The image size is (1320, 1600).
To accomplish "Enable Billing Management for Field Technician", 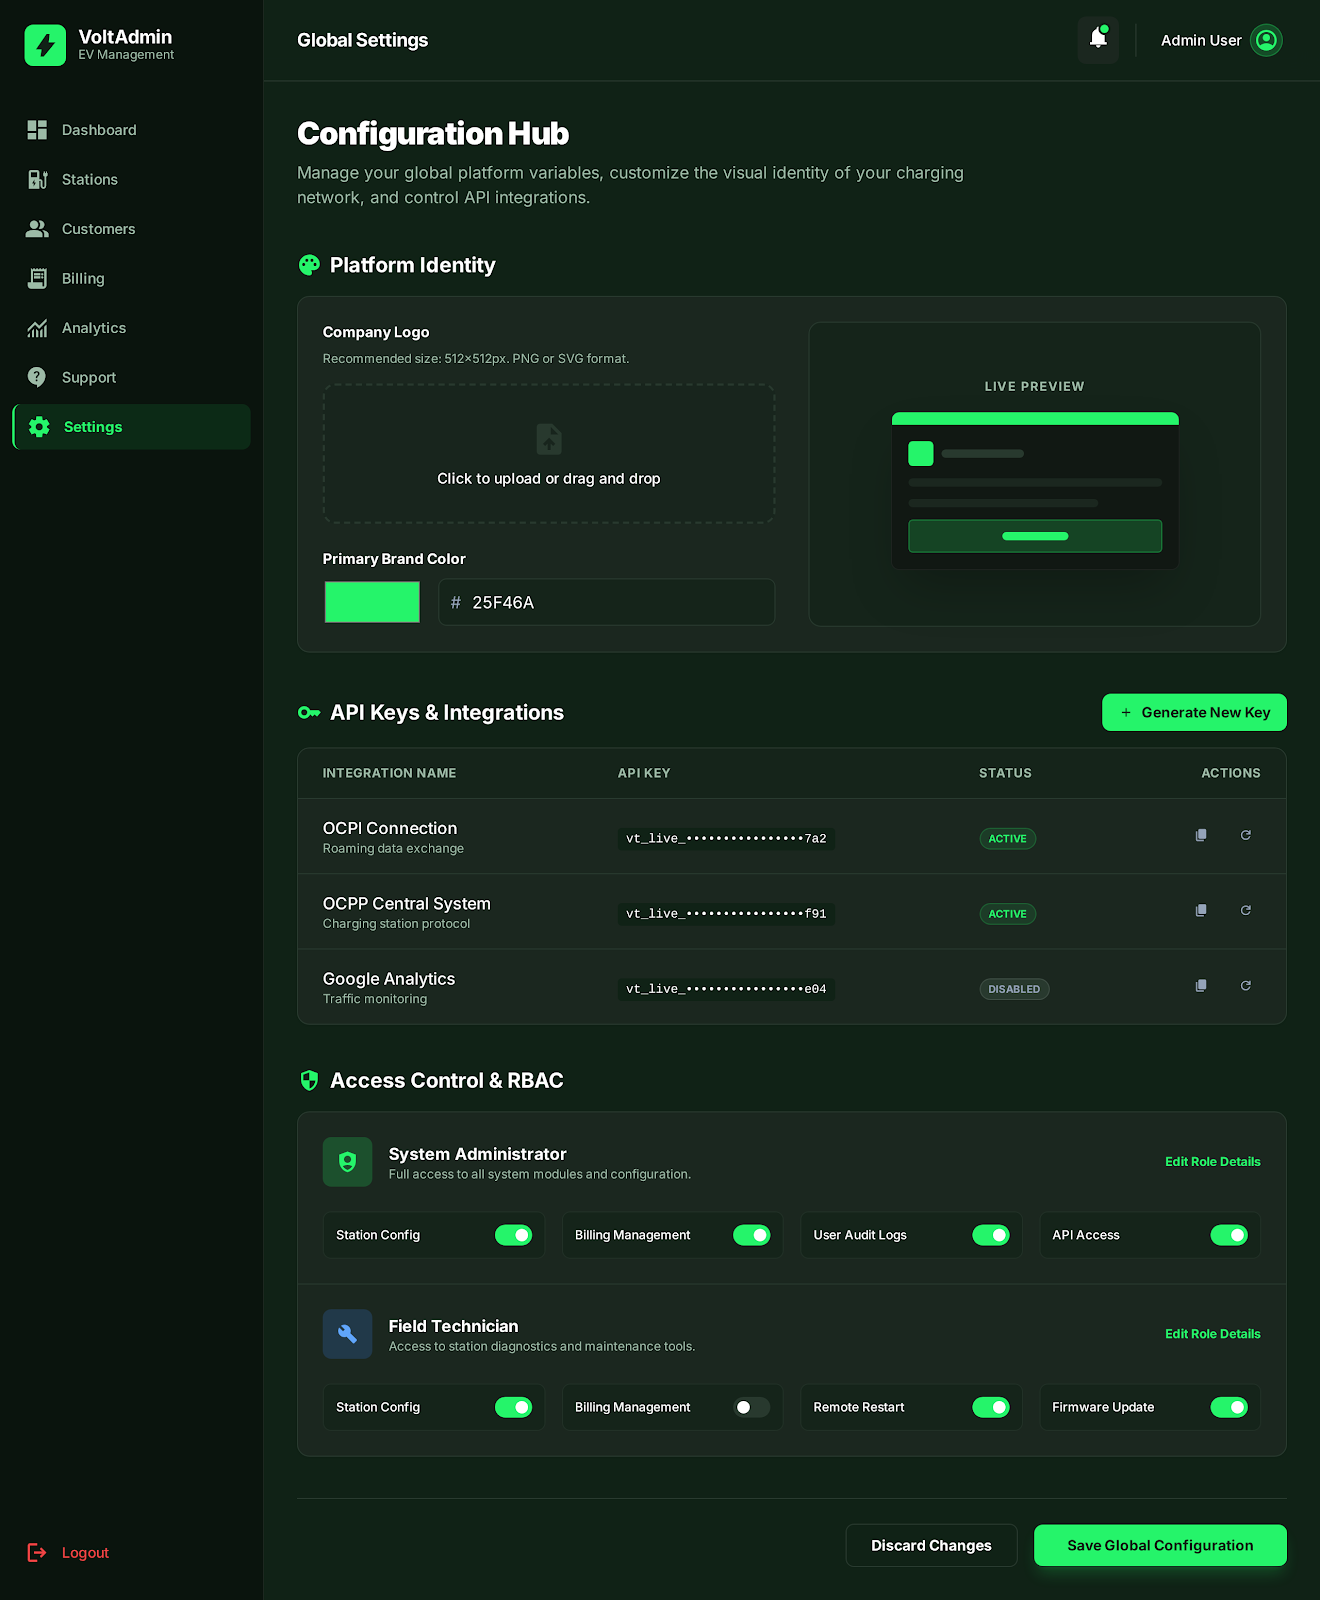I will point(751,1407).
